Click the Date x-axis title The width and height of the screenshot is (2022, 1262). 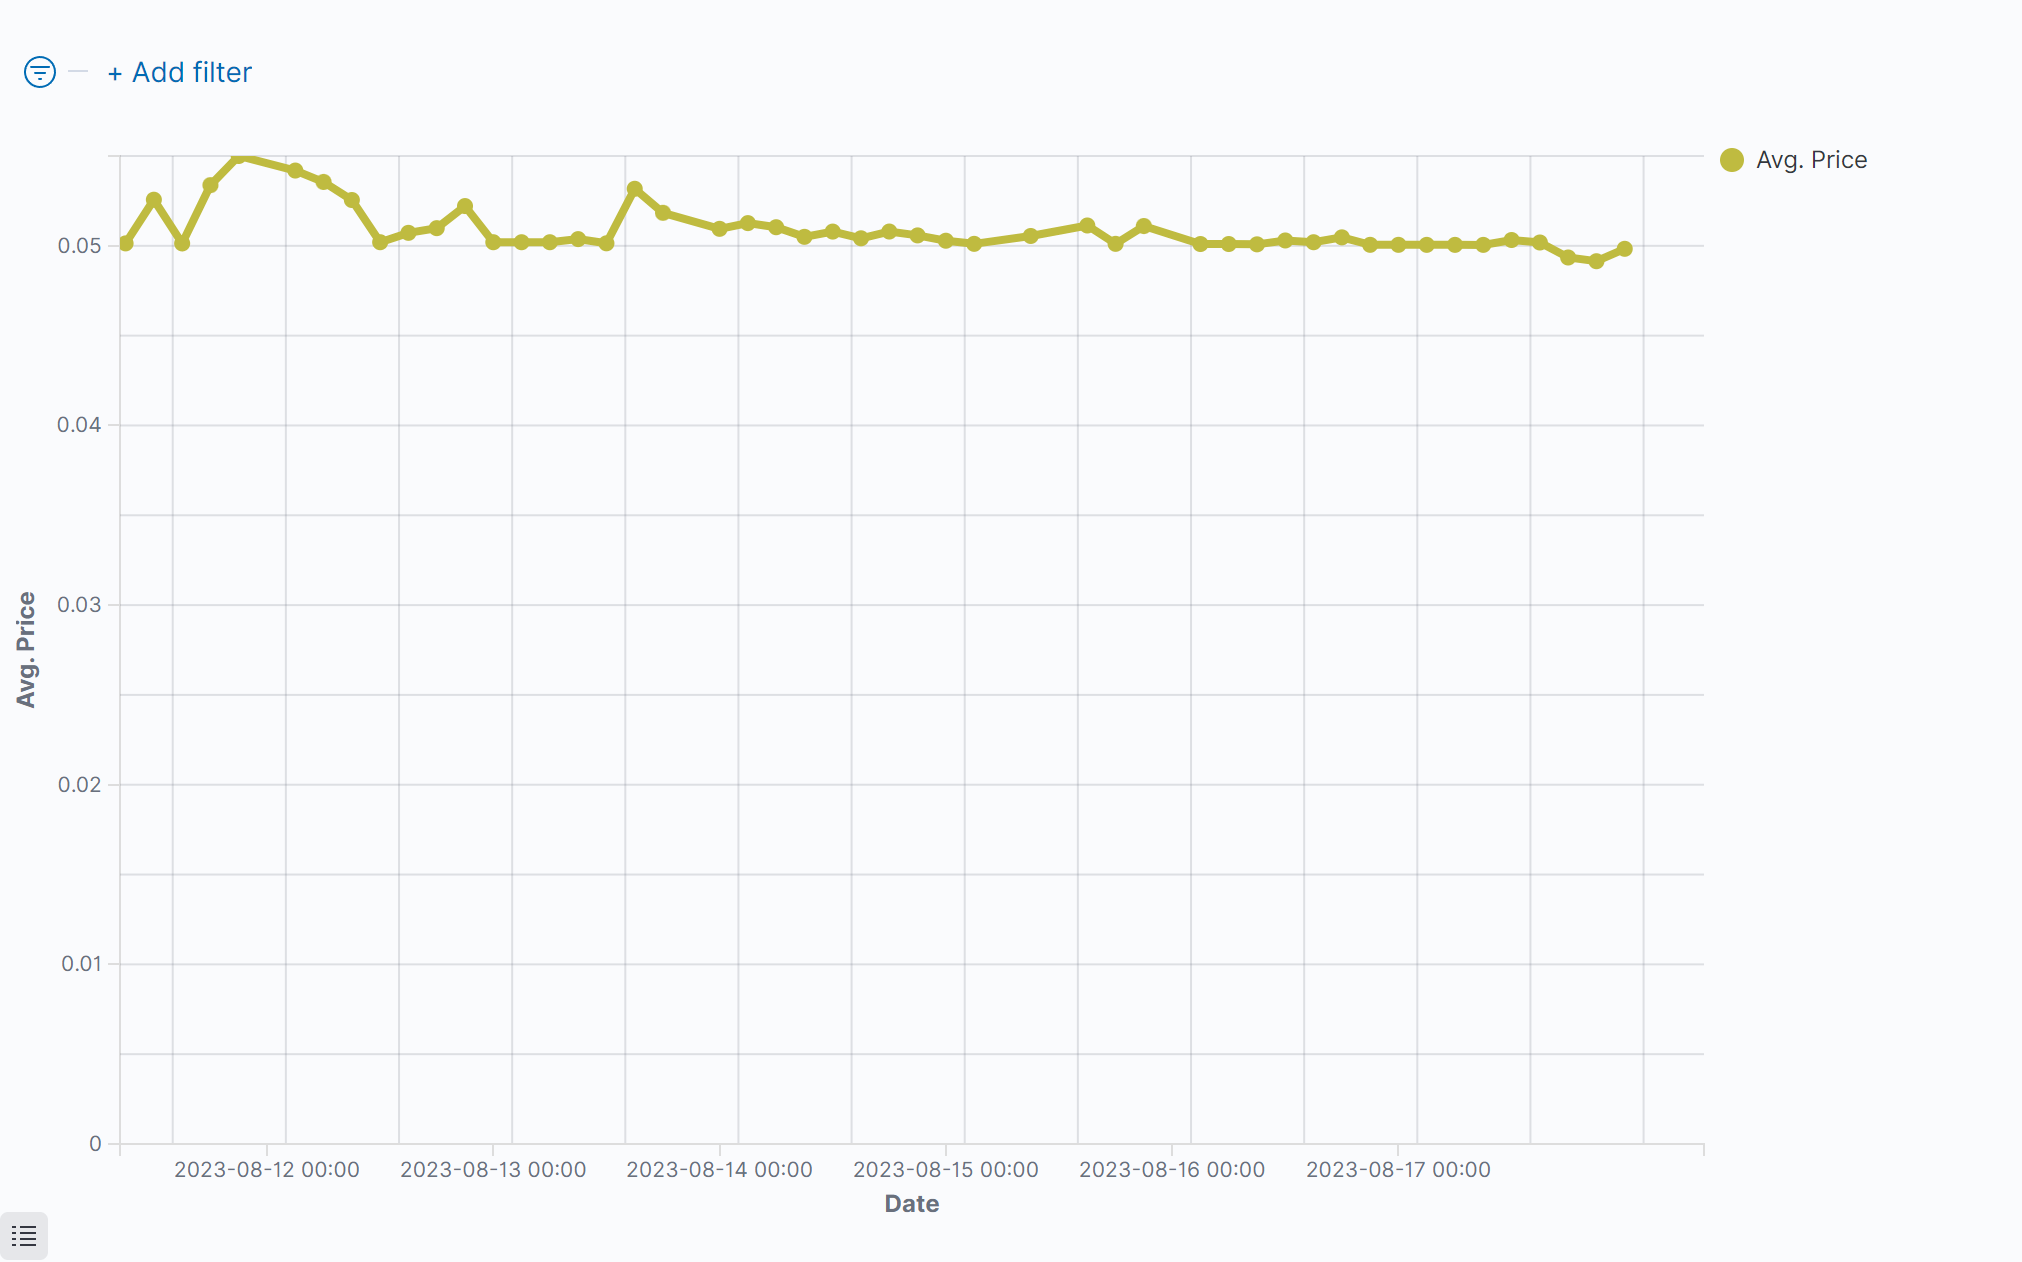click(911, 1204)
